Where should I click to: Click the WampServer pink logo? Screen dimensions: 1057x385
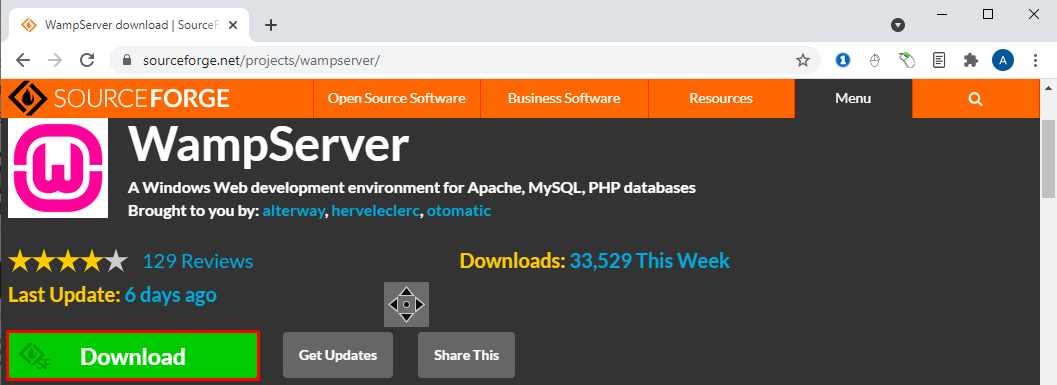pyautogui.click(x=58, y=168)
